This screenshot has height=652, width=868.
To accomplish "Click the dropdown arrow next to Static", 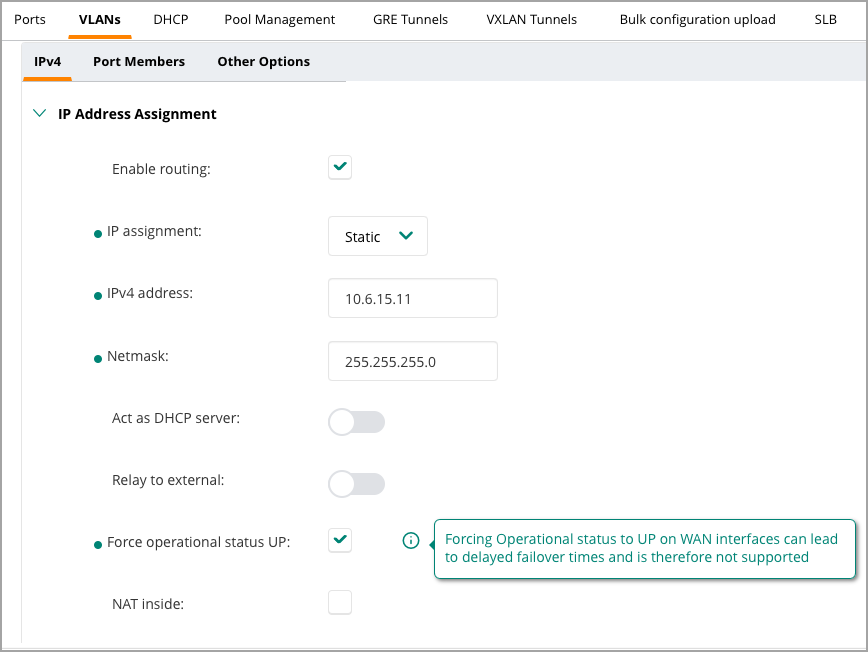I will pyautogui.click(x=406, y=236).
